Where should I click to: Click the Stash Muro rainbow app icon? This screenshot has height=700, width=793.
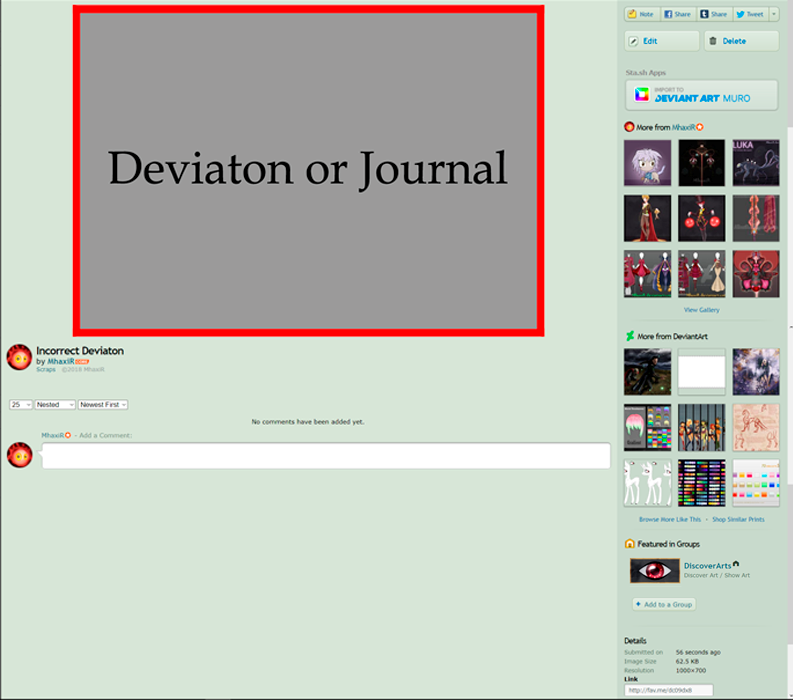642,95
